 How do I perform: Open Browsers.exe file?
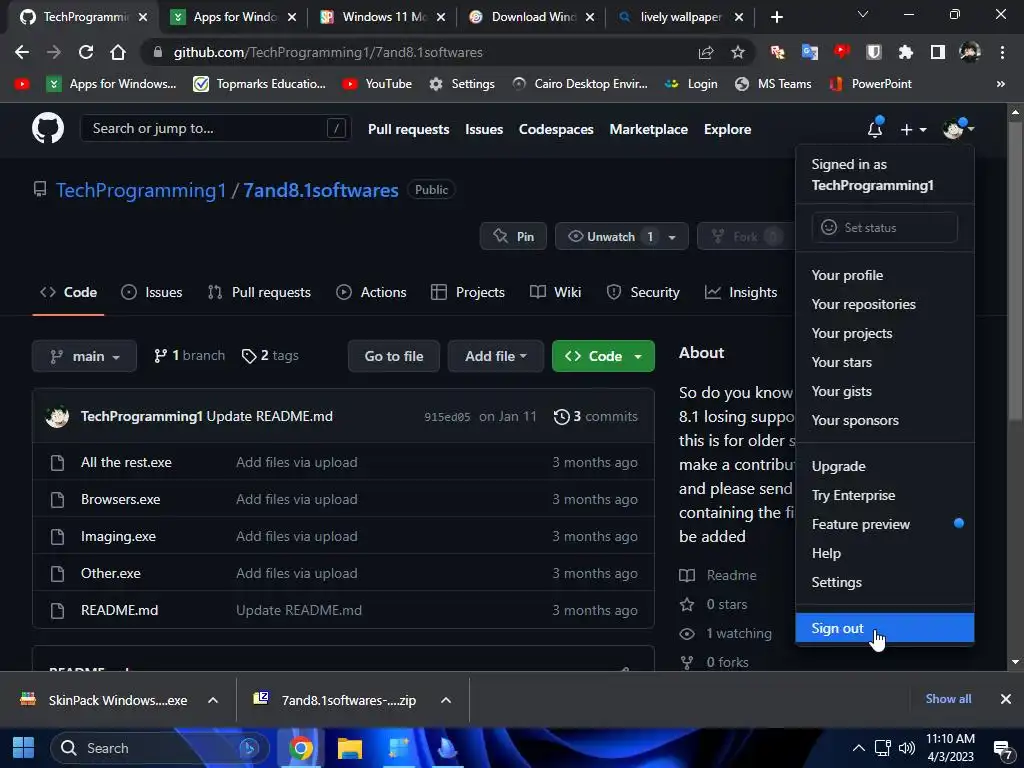(120, 499)
